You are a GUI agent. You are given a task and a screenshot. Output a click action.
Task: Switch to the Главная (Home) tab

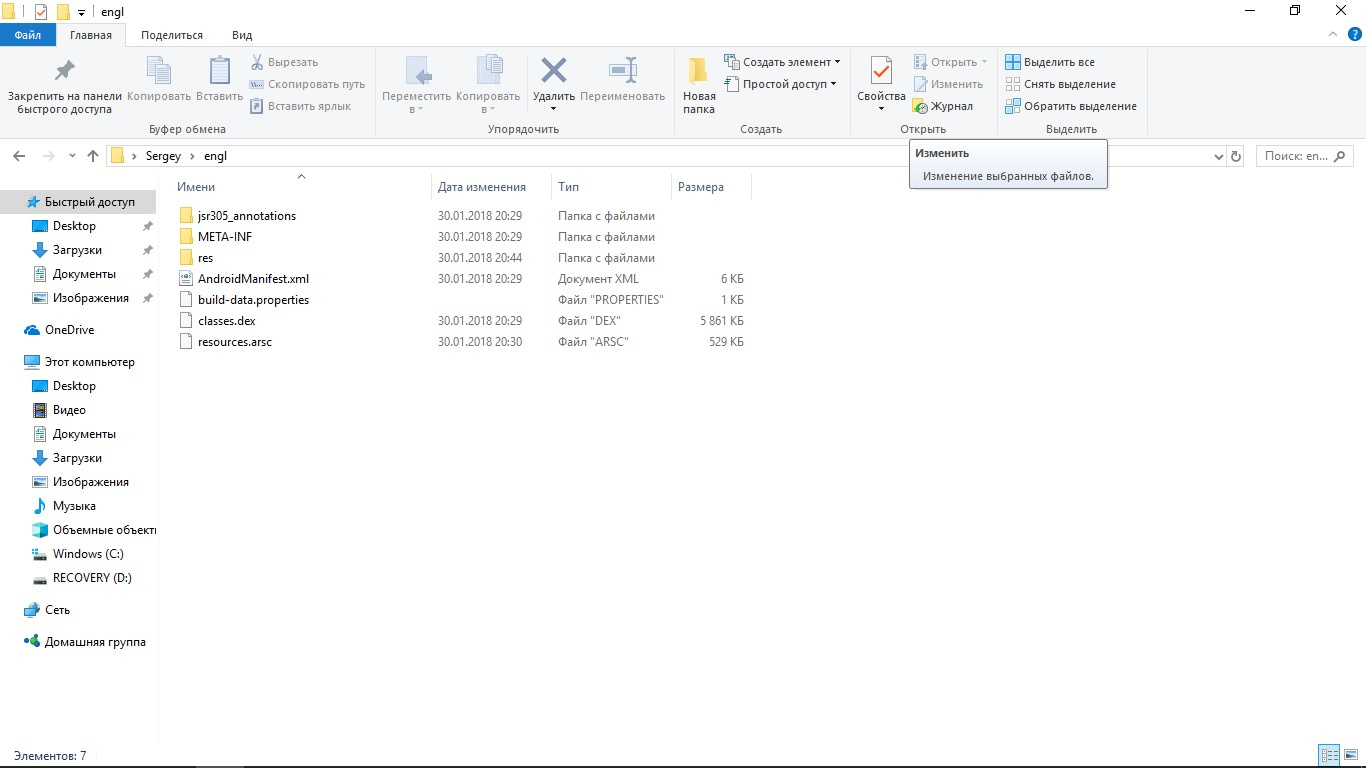[x=91, y=35]
